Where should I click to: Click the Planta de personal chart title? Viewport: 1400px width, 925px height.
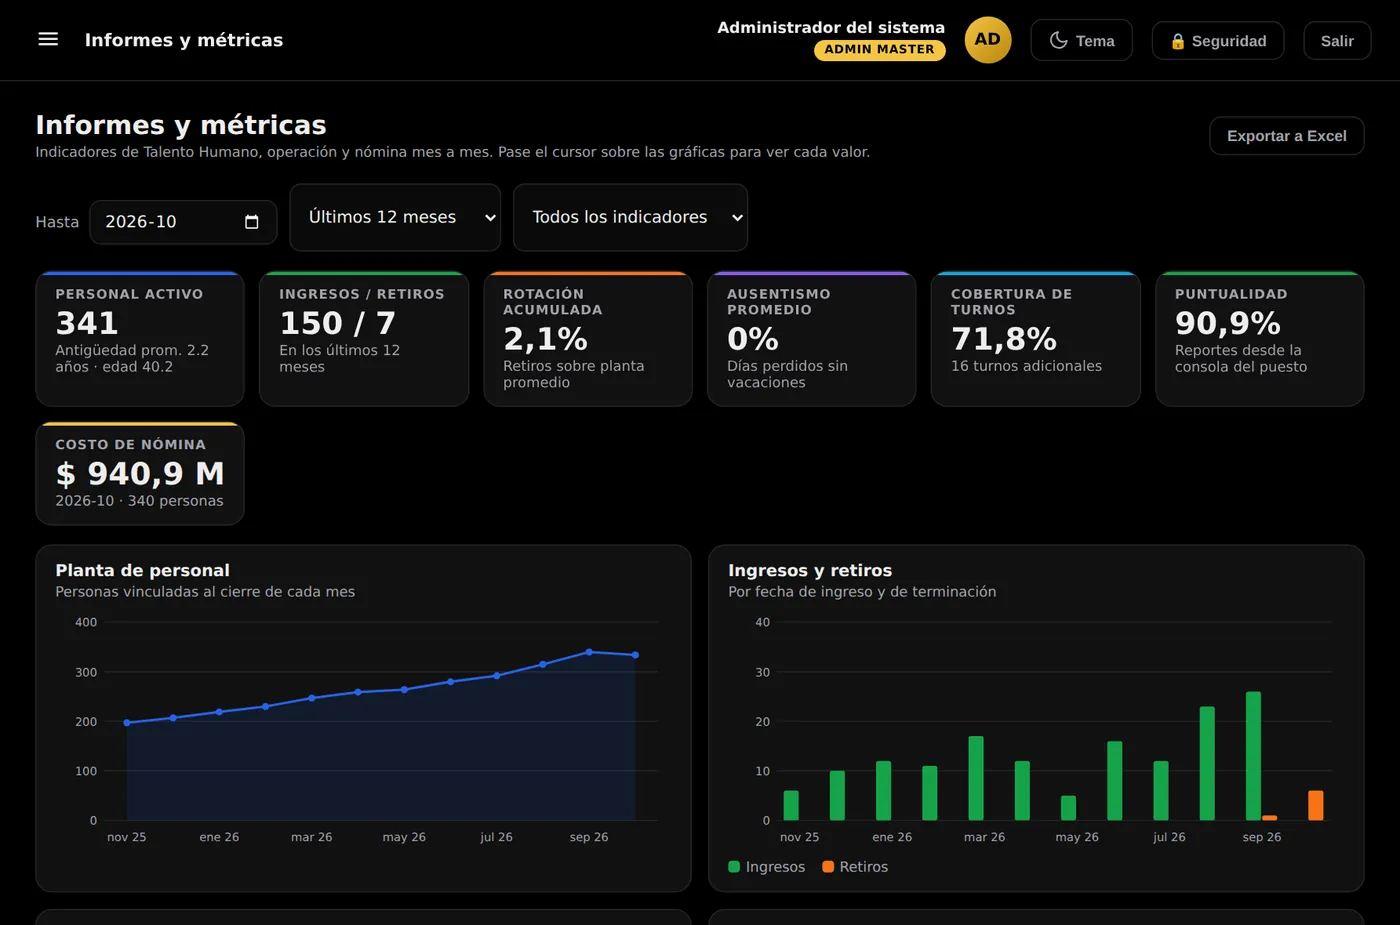point(143,570)
